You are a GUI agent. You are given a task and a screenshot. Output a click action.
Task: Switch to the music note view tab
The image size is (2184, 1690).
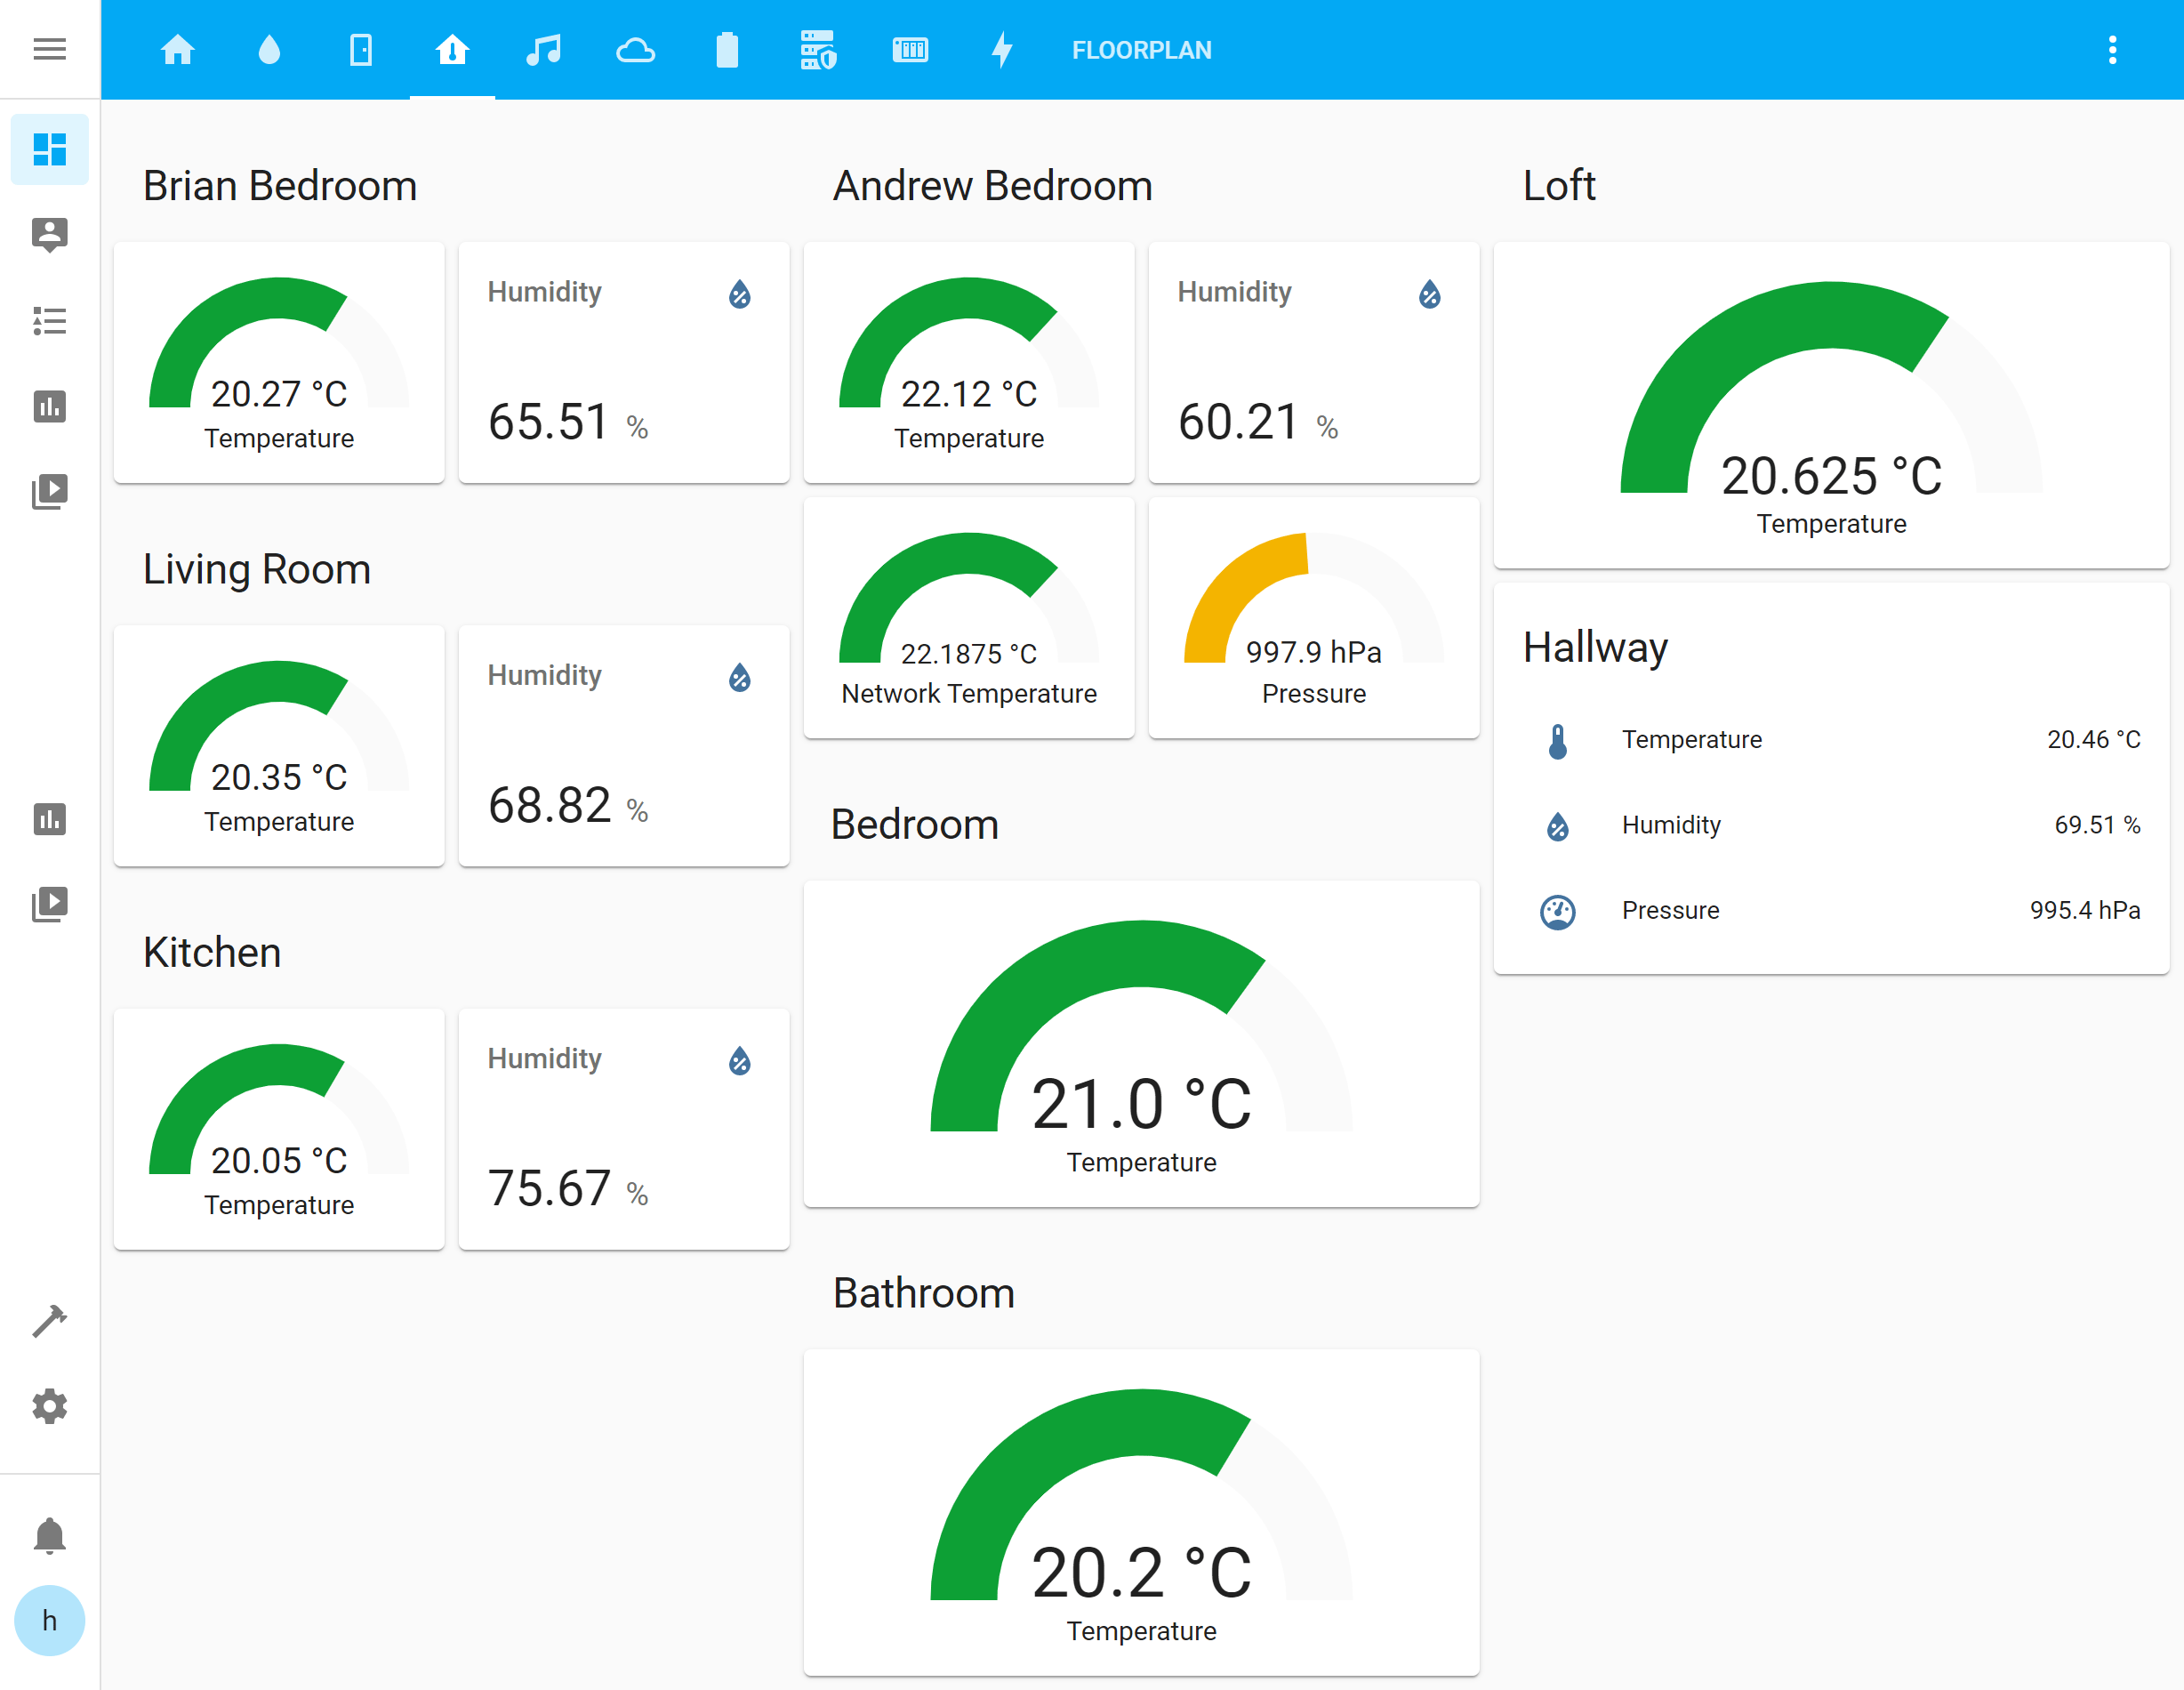click(545, 49)
